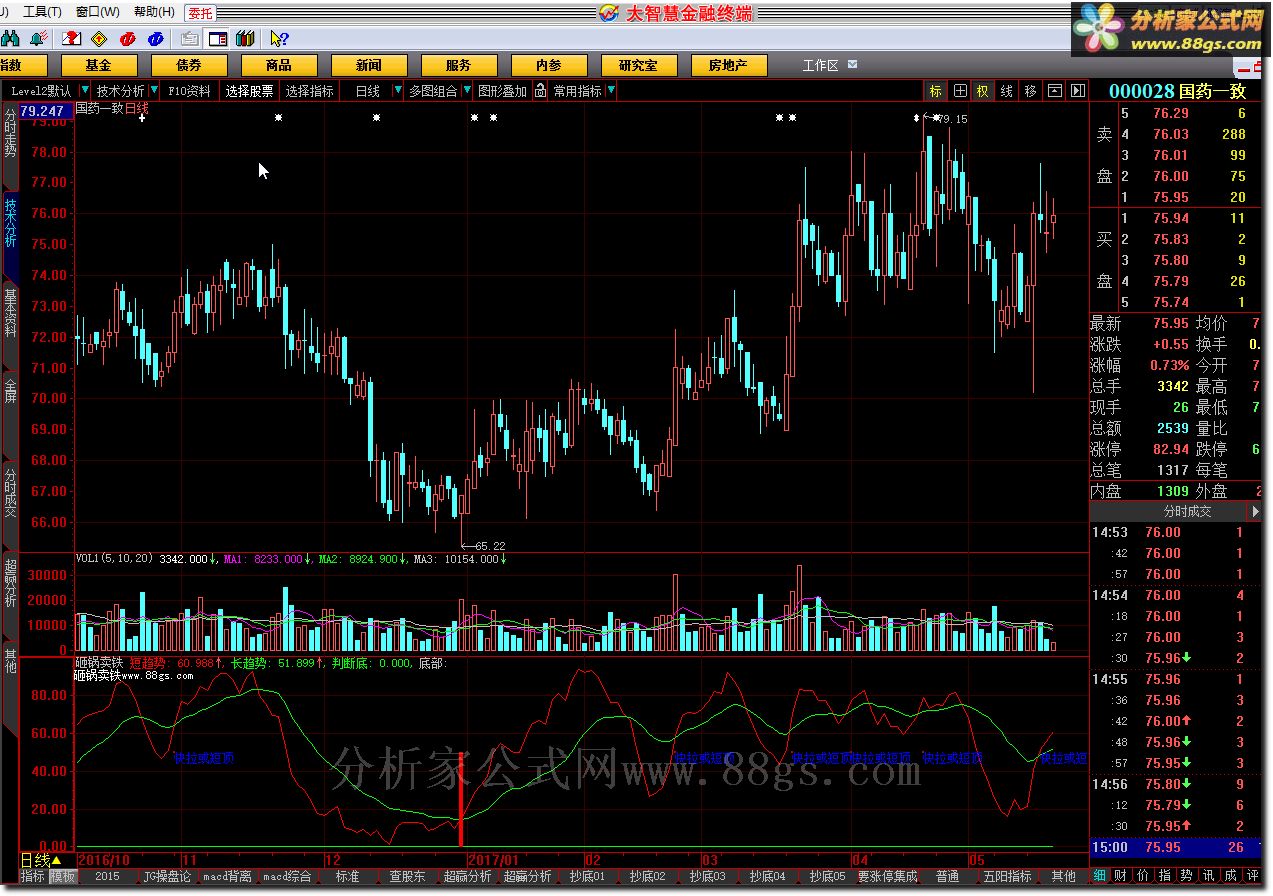This screenshot has height=896, width=1273.
Task: Toggle the 权 rights-adjust button
Action: tap(983, 91)
